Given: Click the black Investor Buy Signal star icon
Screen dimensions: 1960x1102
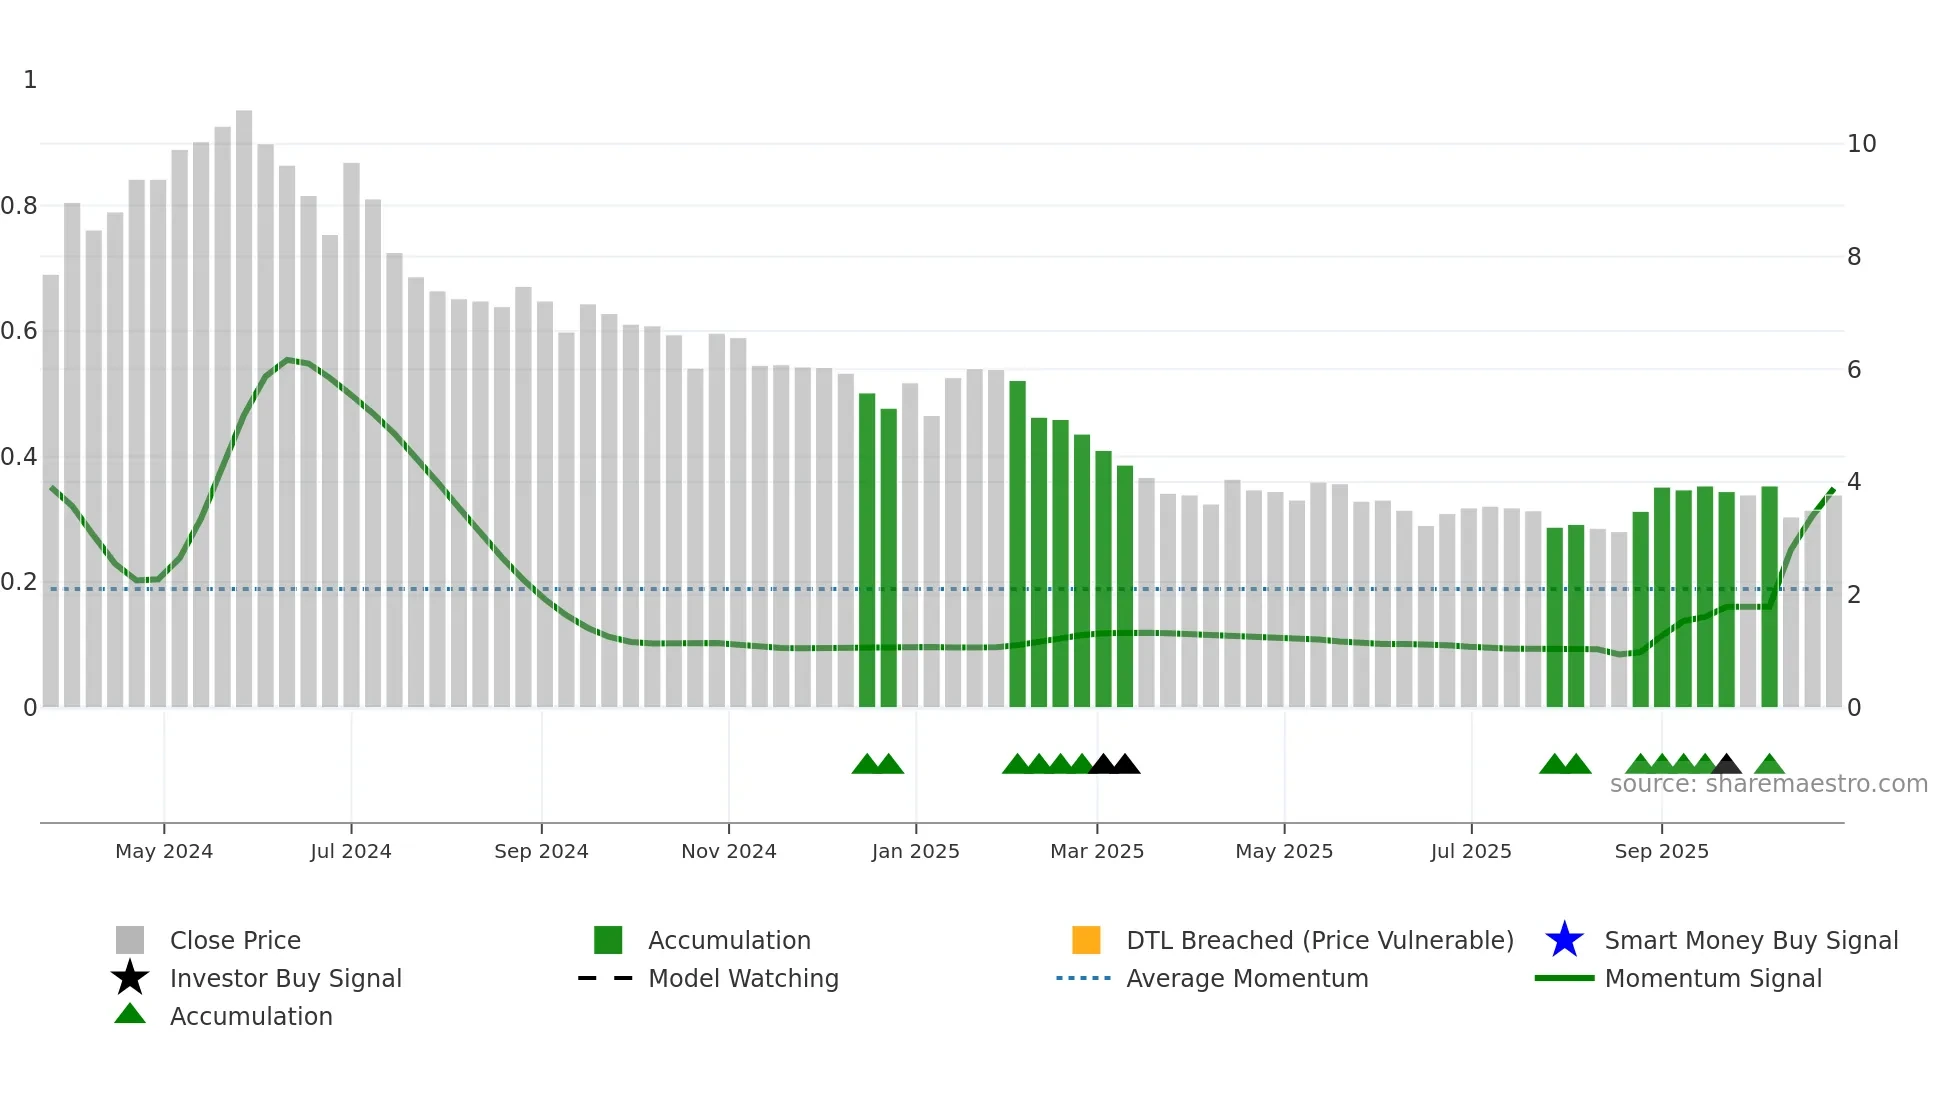Looking at the screenshot, I should (130, 978).
